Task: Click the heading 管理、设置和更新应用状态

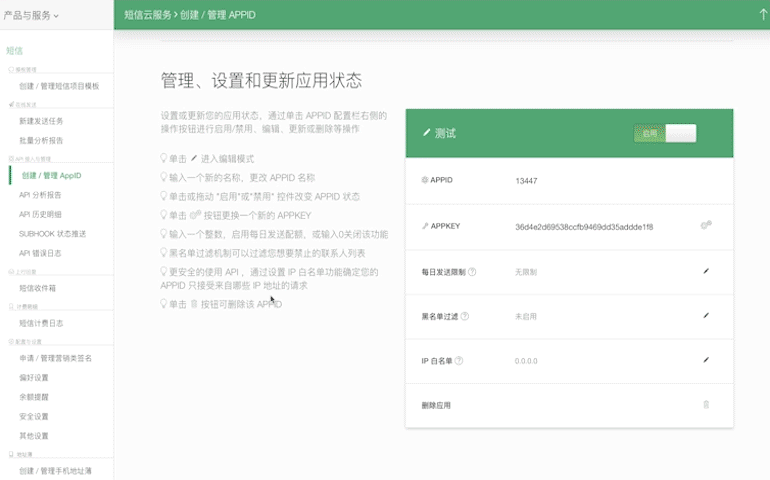Action: coord(261,81)
